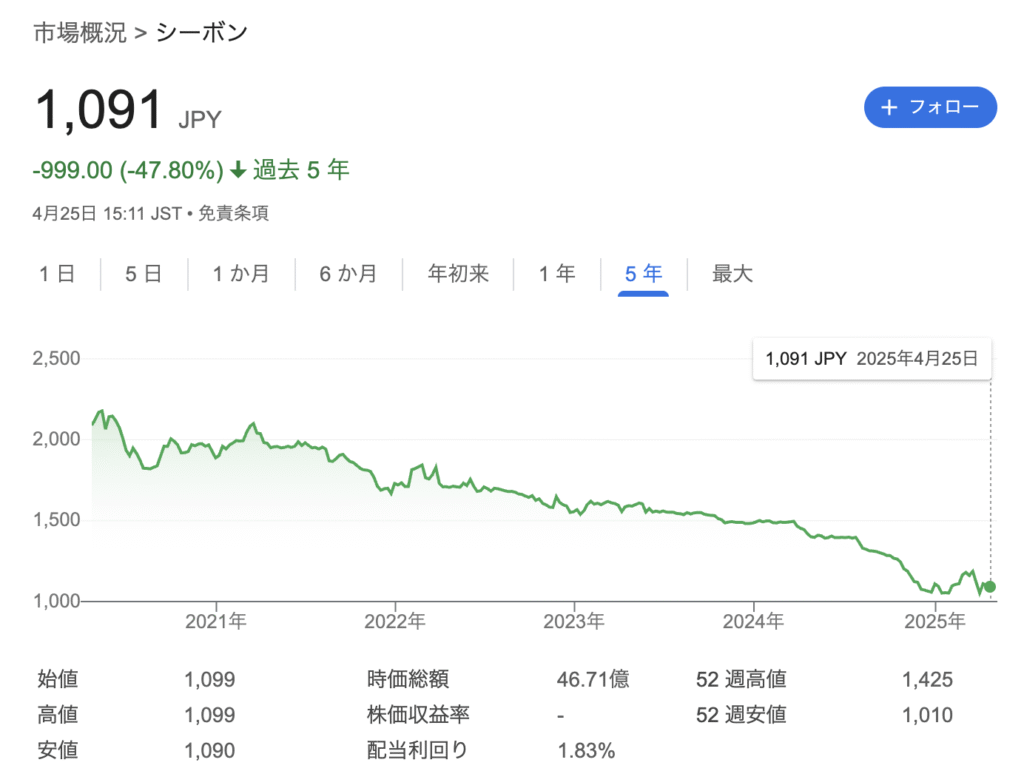Image resolution: width=1024 pixels, height=771 pixels.
Task: Click the green end-point dot on the chart
Action: 990,586
